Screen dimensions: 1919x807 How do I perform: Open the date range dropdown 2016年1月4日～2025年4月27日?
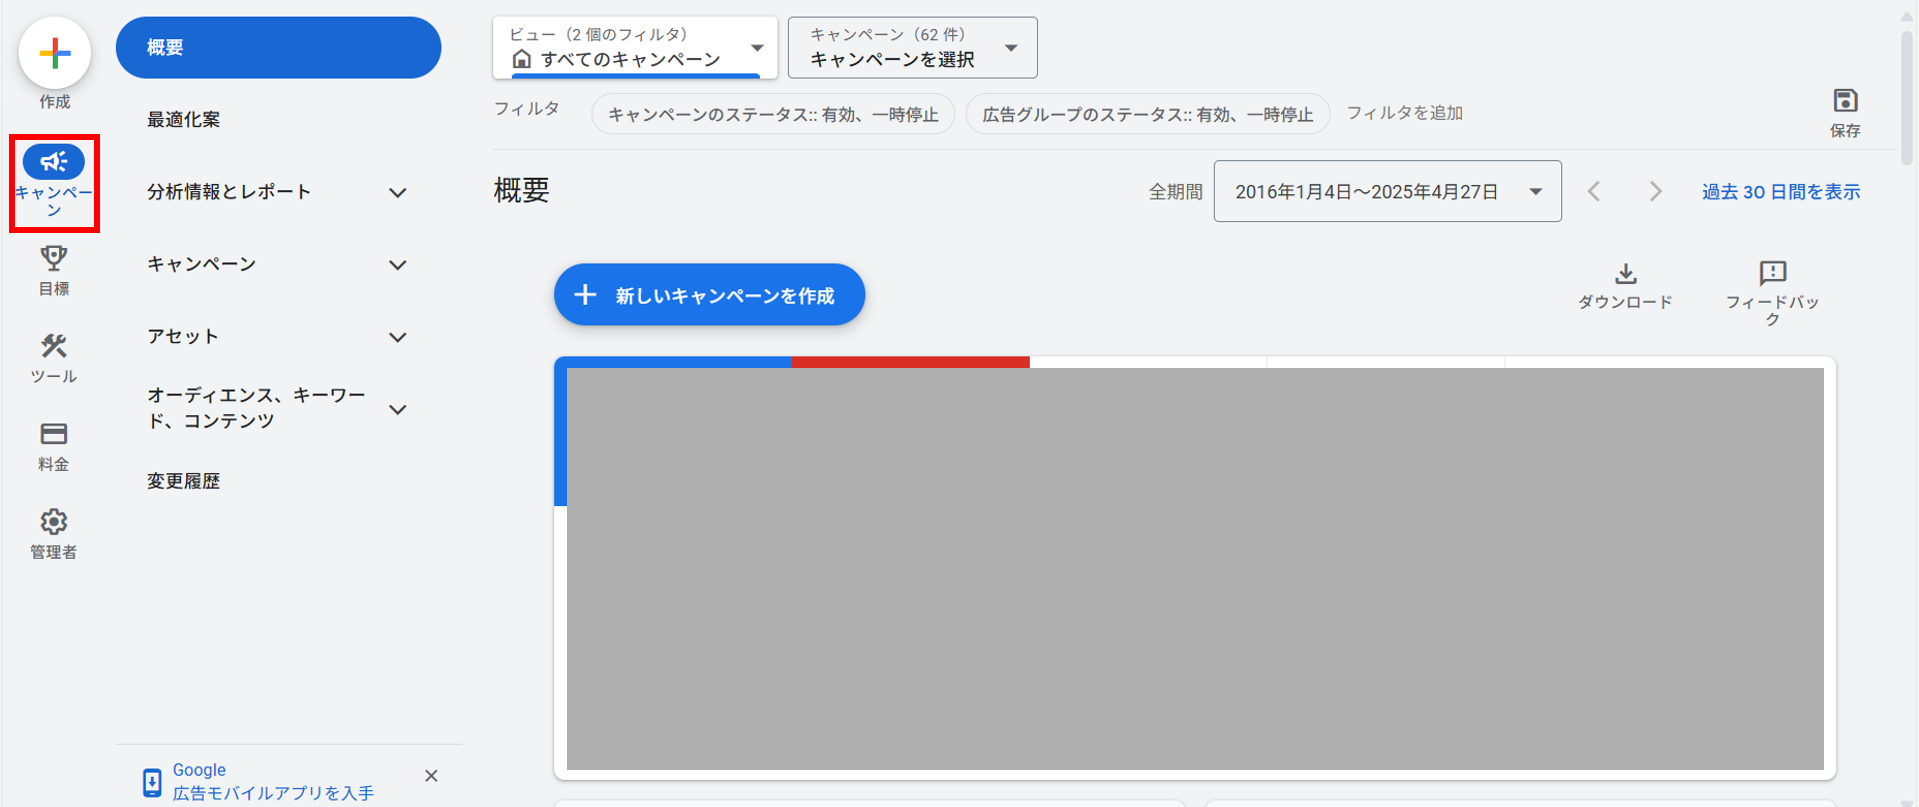click(1388, 191)
